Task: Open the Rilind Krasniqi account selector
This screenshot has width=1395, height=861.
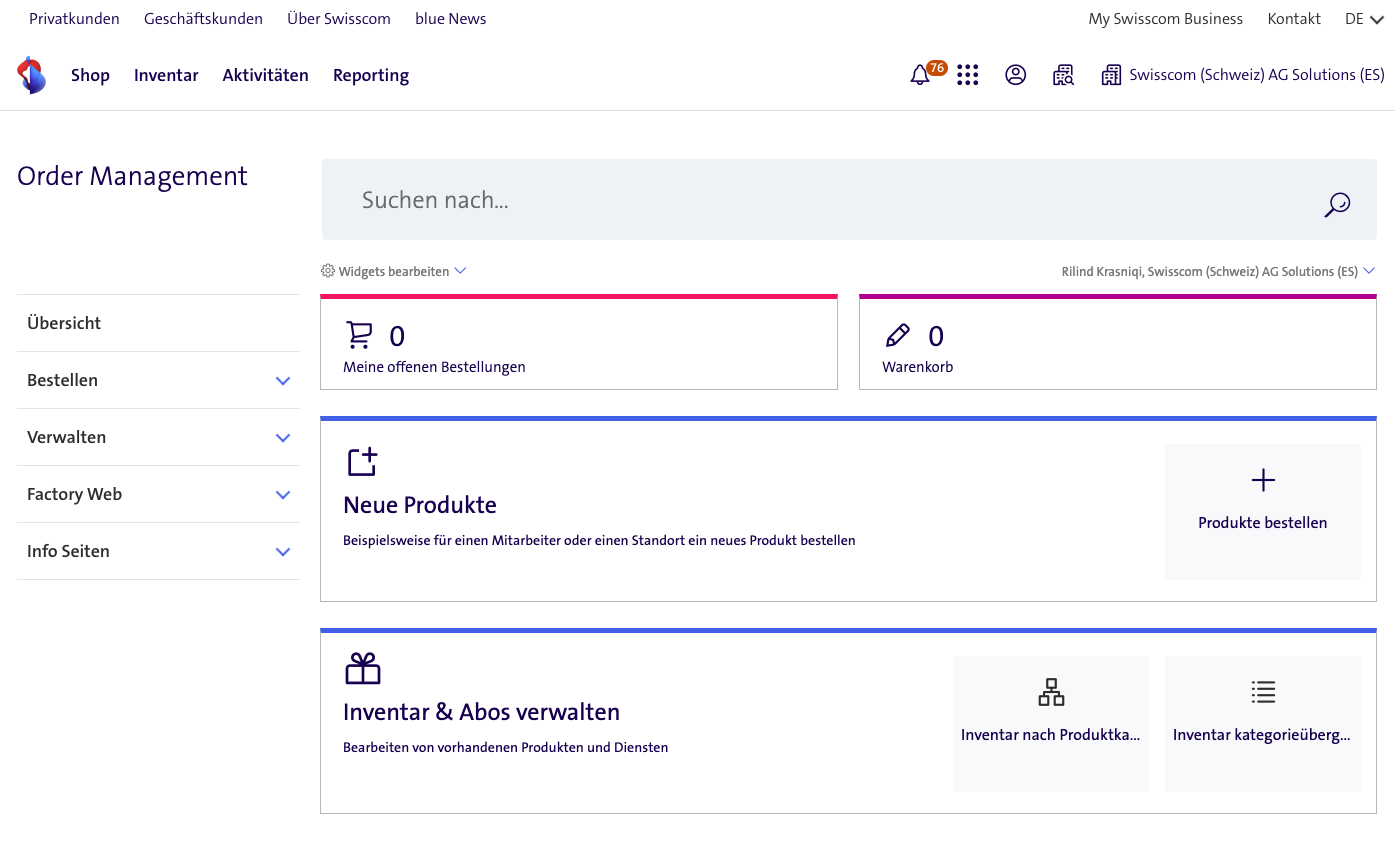Action: click(x=1218, y=271)
